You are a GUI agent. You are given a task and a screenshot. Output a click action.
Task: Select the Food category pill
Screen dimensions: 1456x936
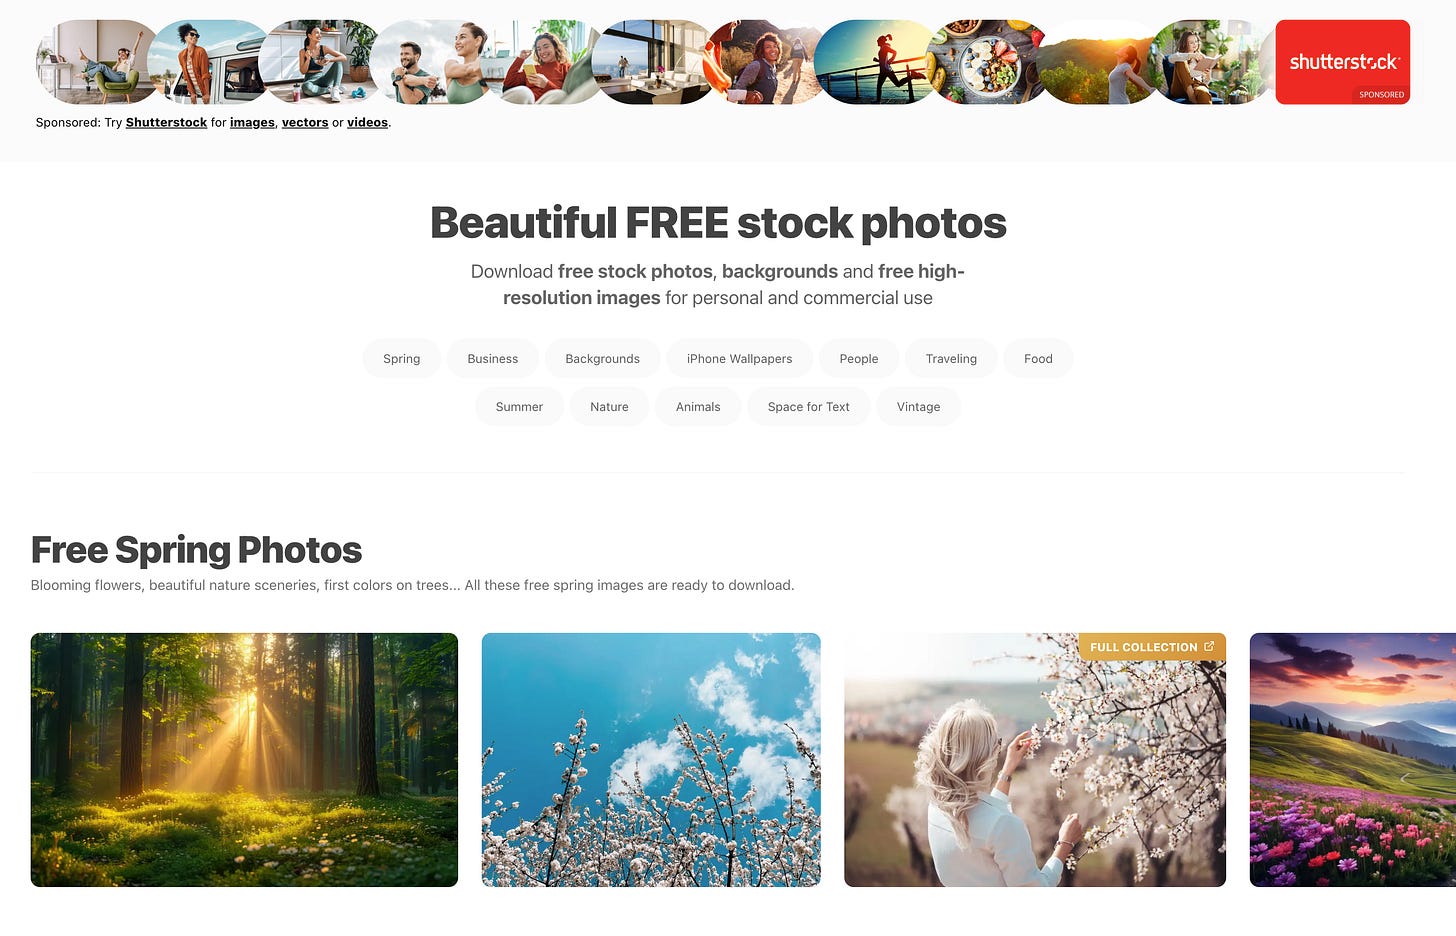(1038, 358)
